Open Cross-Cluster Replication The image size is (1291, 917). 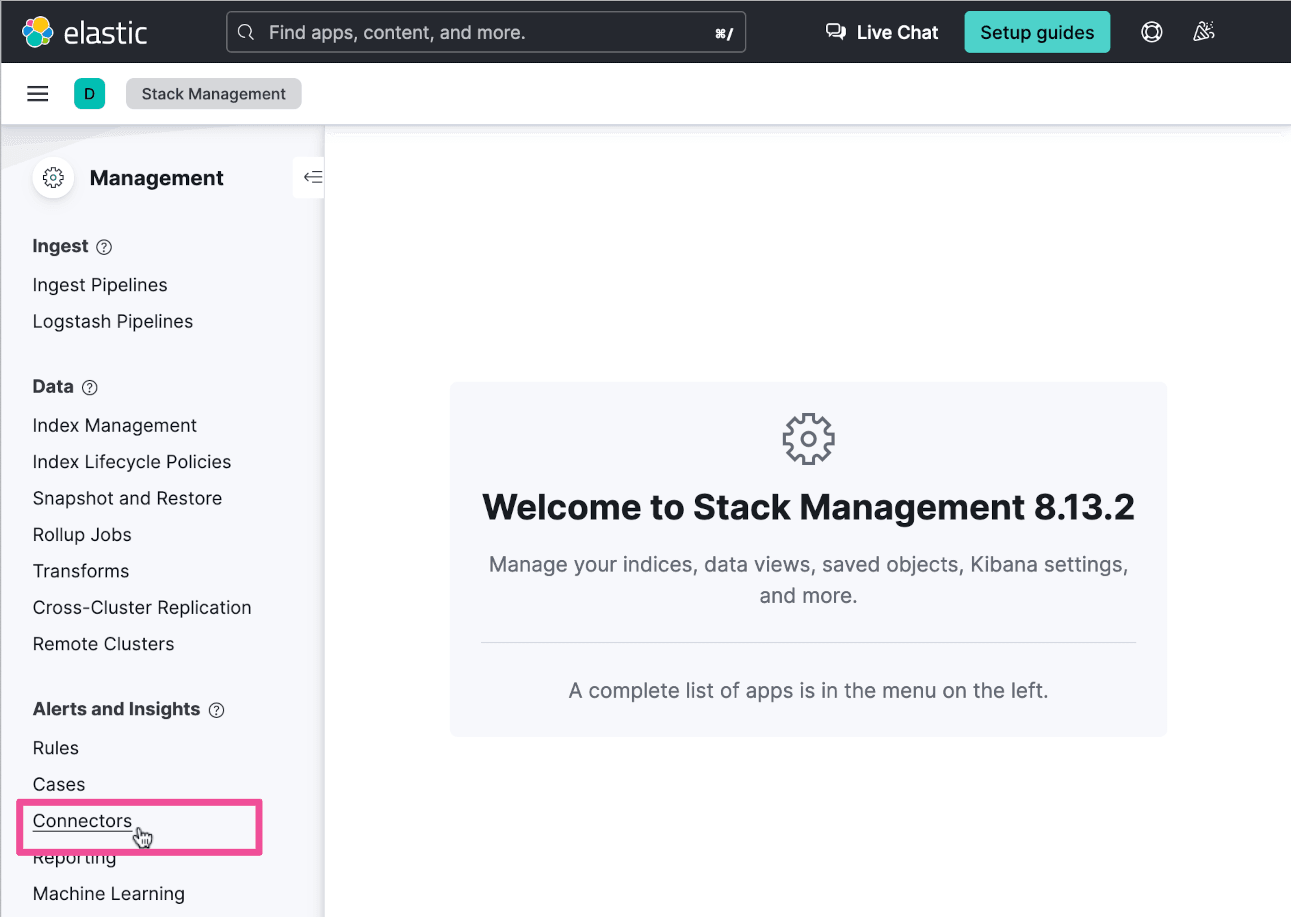click(x=142, y=607)
